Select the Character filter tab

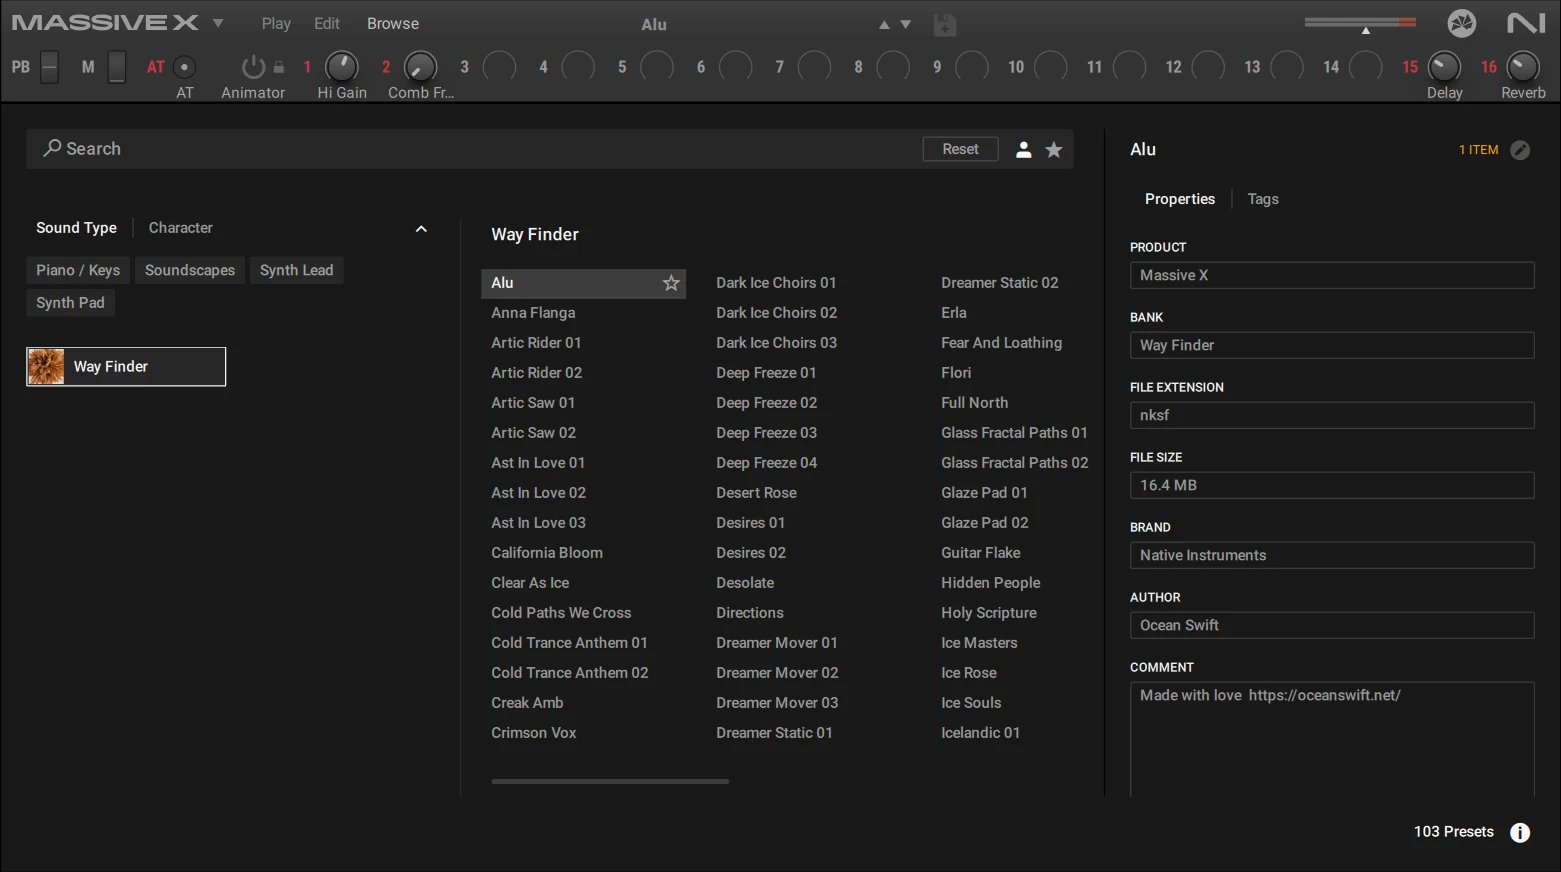coord(181,228)
